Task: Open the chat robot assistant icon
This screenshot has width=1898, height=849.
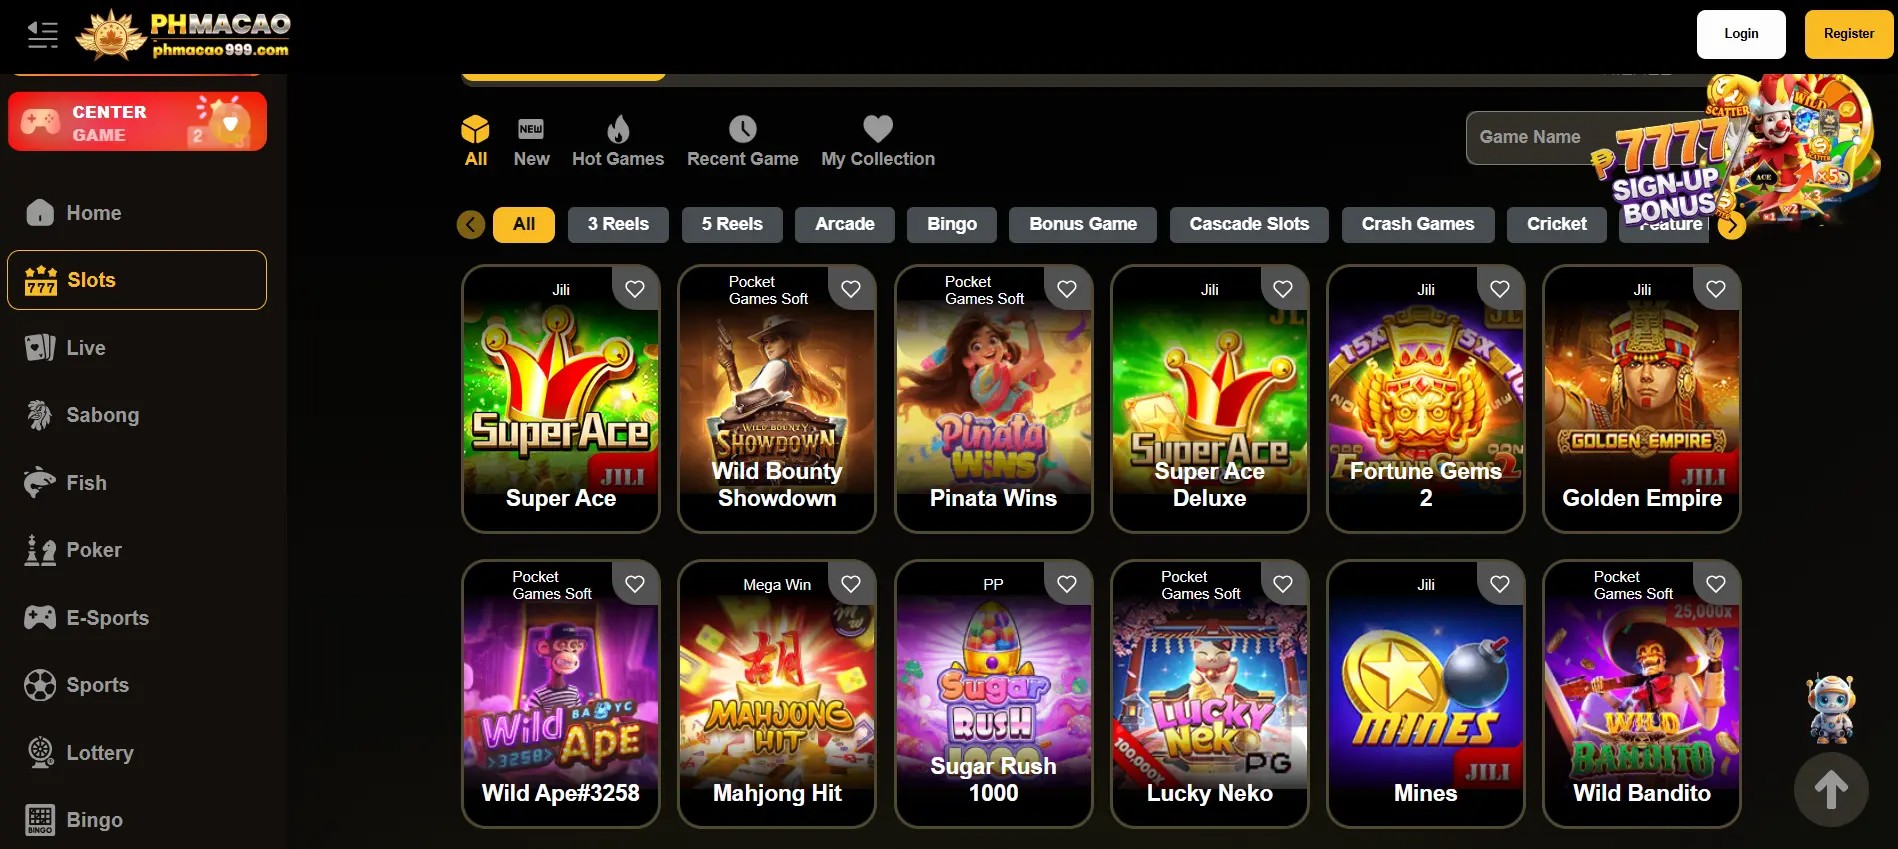Action: pyautogui.click(x=1831, y=708)
